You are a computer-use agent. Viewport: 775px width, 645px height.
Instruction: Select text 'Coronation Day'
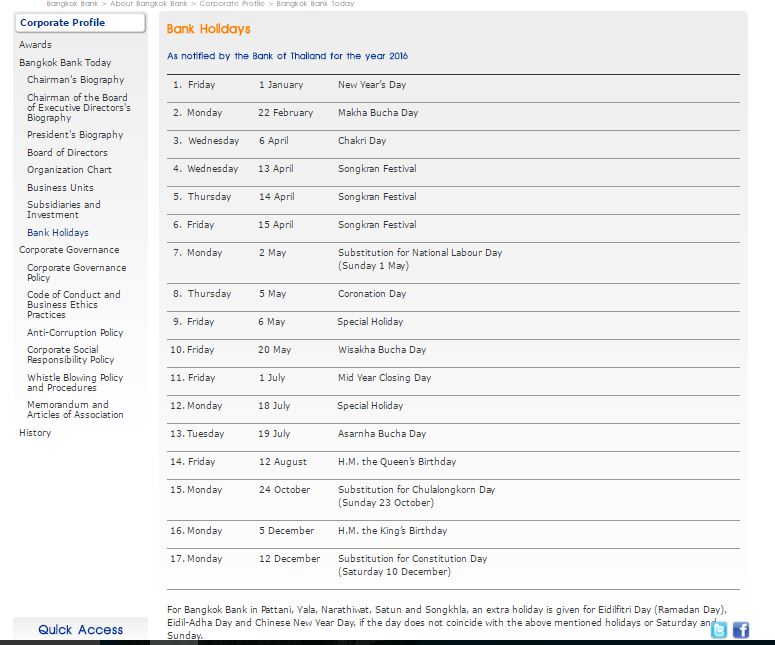tap(372, 294)
